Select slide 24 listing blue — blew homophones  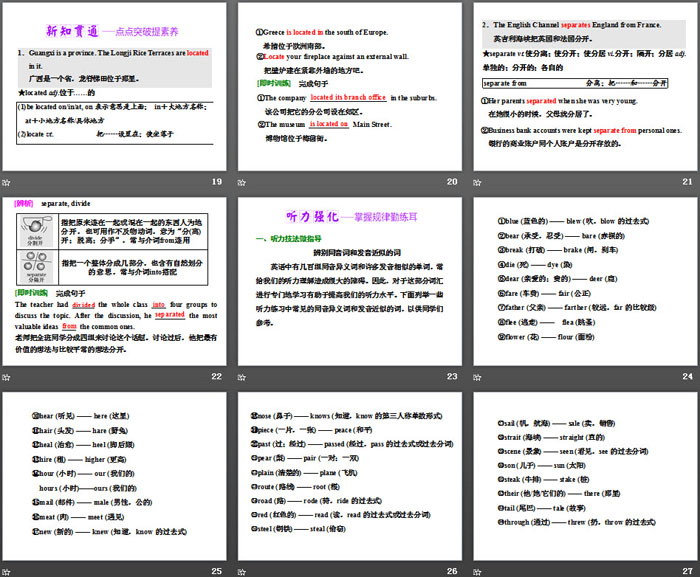point(585,281)
